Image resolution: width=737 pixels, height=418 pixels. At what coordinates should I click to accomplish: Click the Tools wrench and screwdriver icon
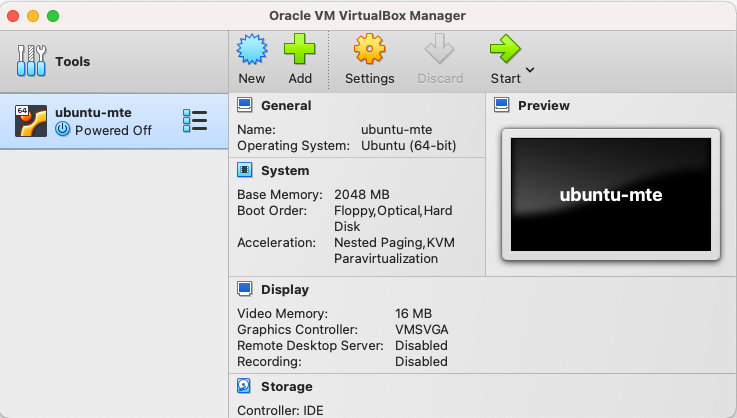(31, 61)
